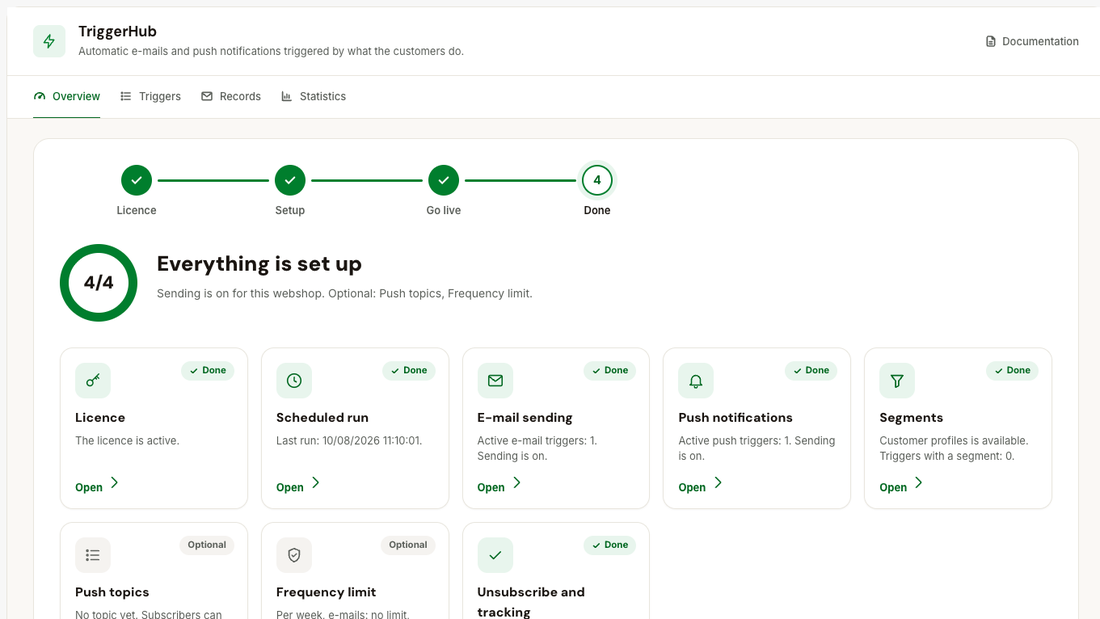This screenshot has height=619, width=1100.
Task: Click the chevron beside Open on Push notifications card
Action: 718,483
